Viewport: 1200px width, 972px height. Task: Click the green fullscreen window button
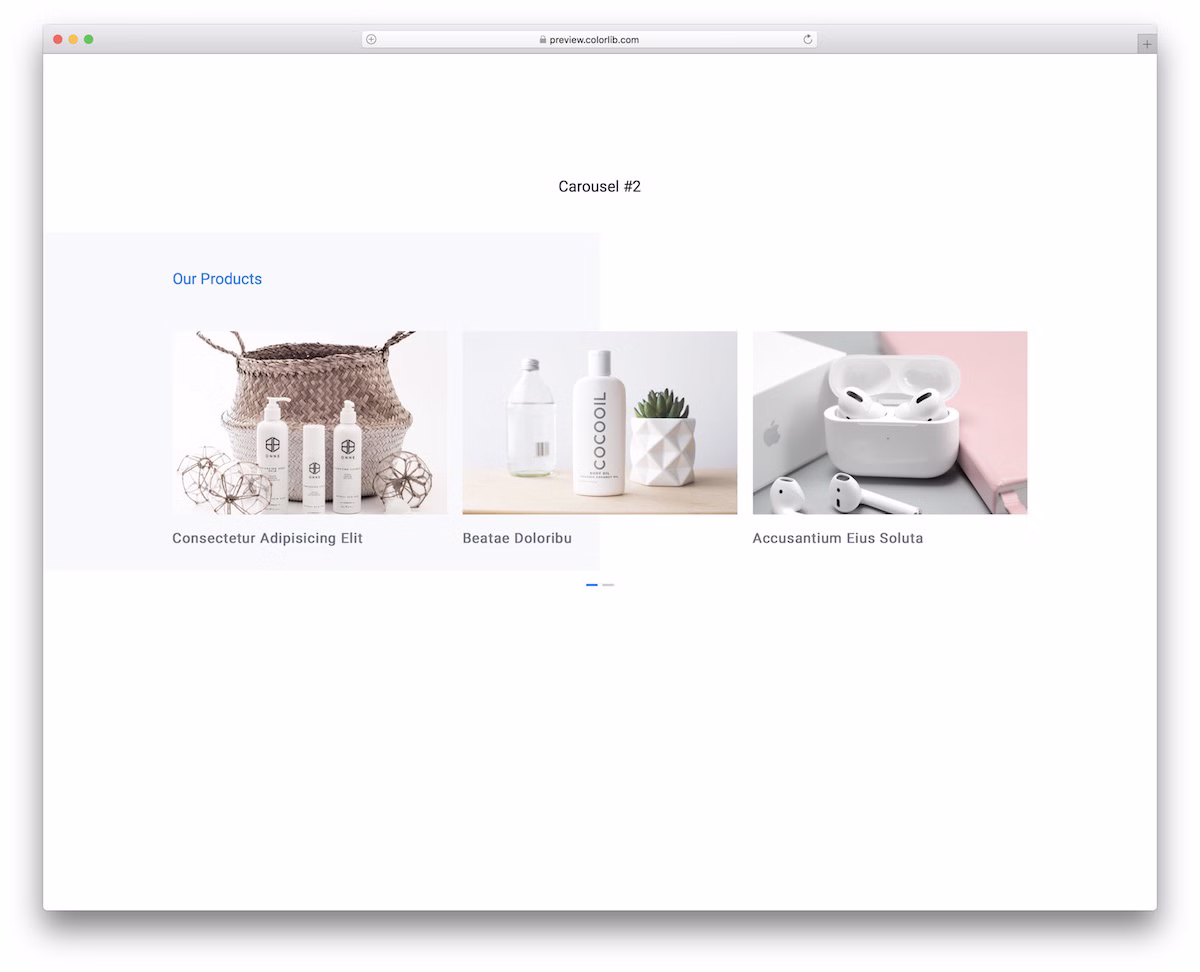[88, 39]
